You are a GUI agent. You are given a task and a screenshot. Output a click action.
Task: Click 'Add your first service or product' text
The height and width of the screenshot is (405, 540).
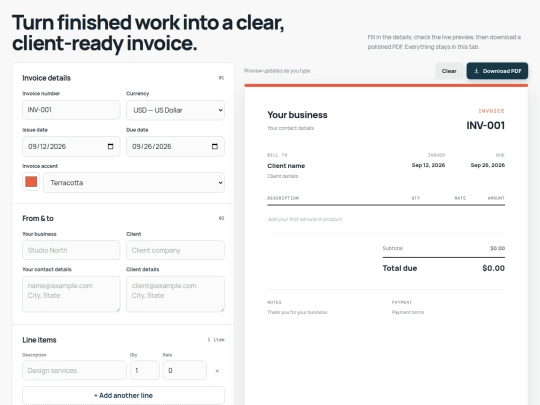coord(305,219)
